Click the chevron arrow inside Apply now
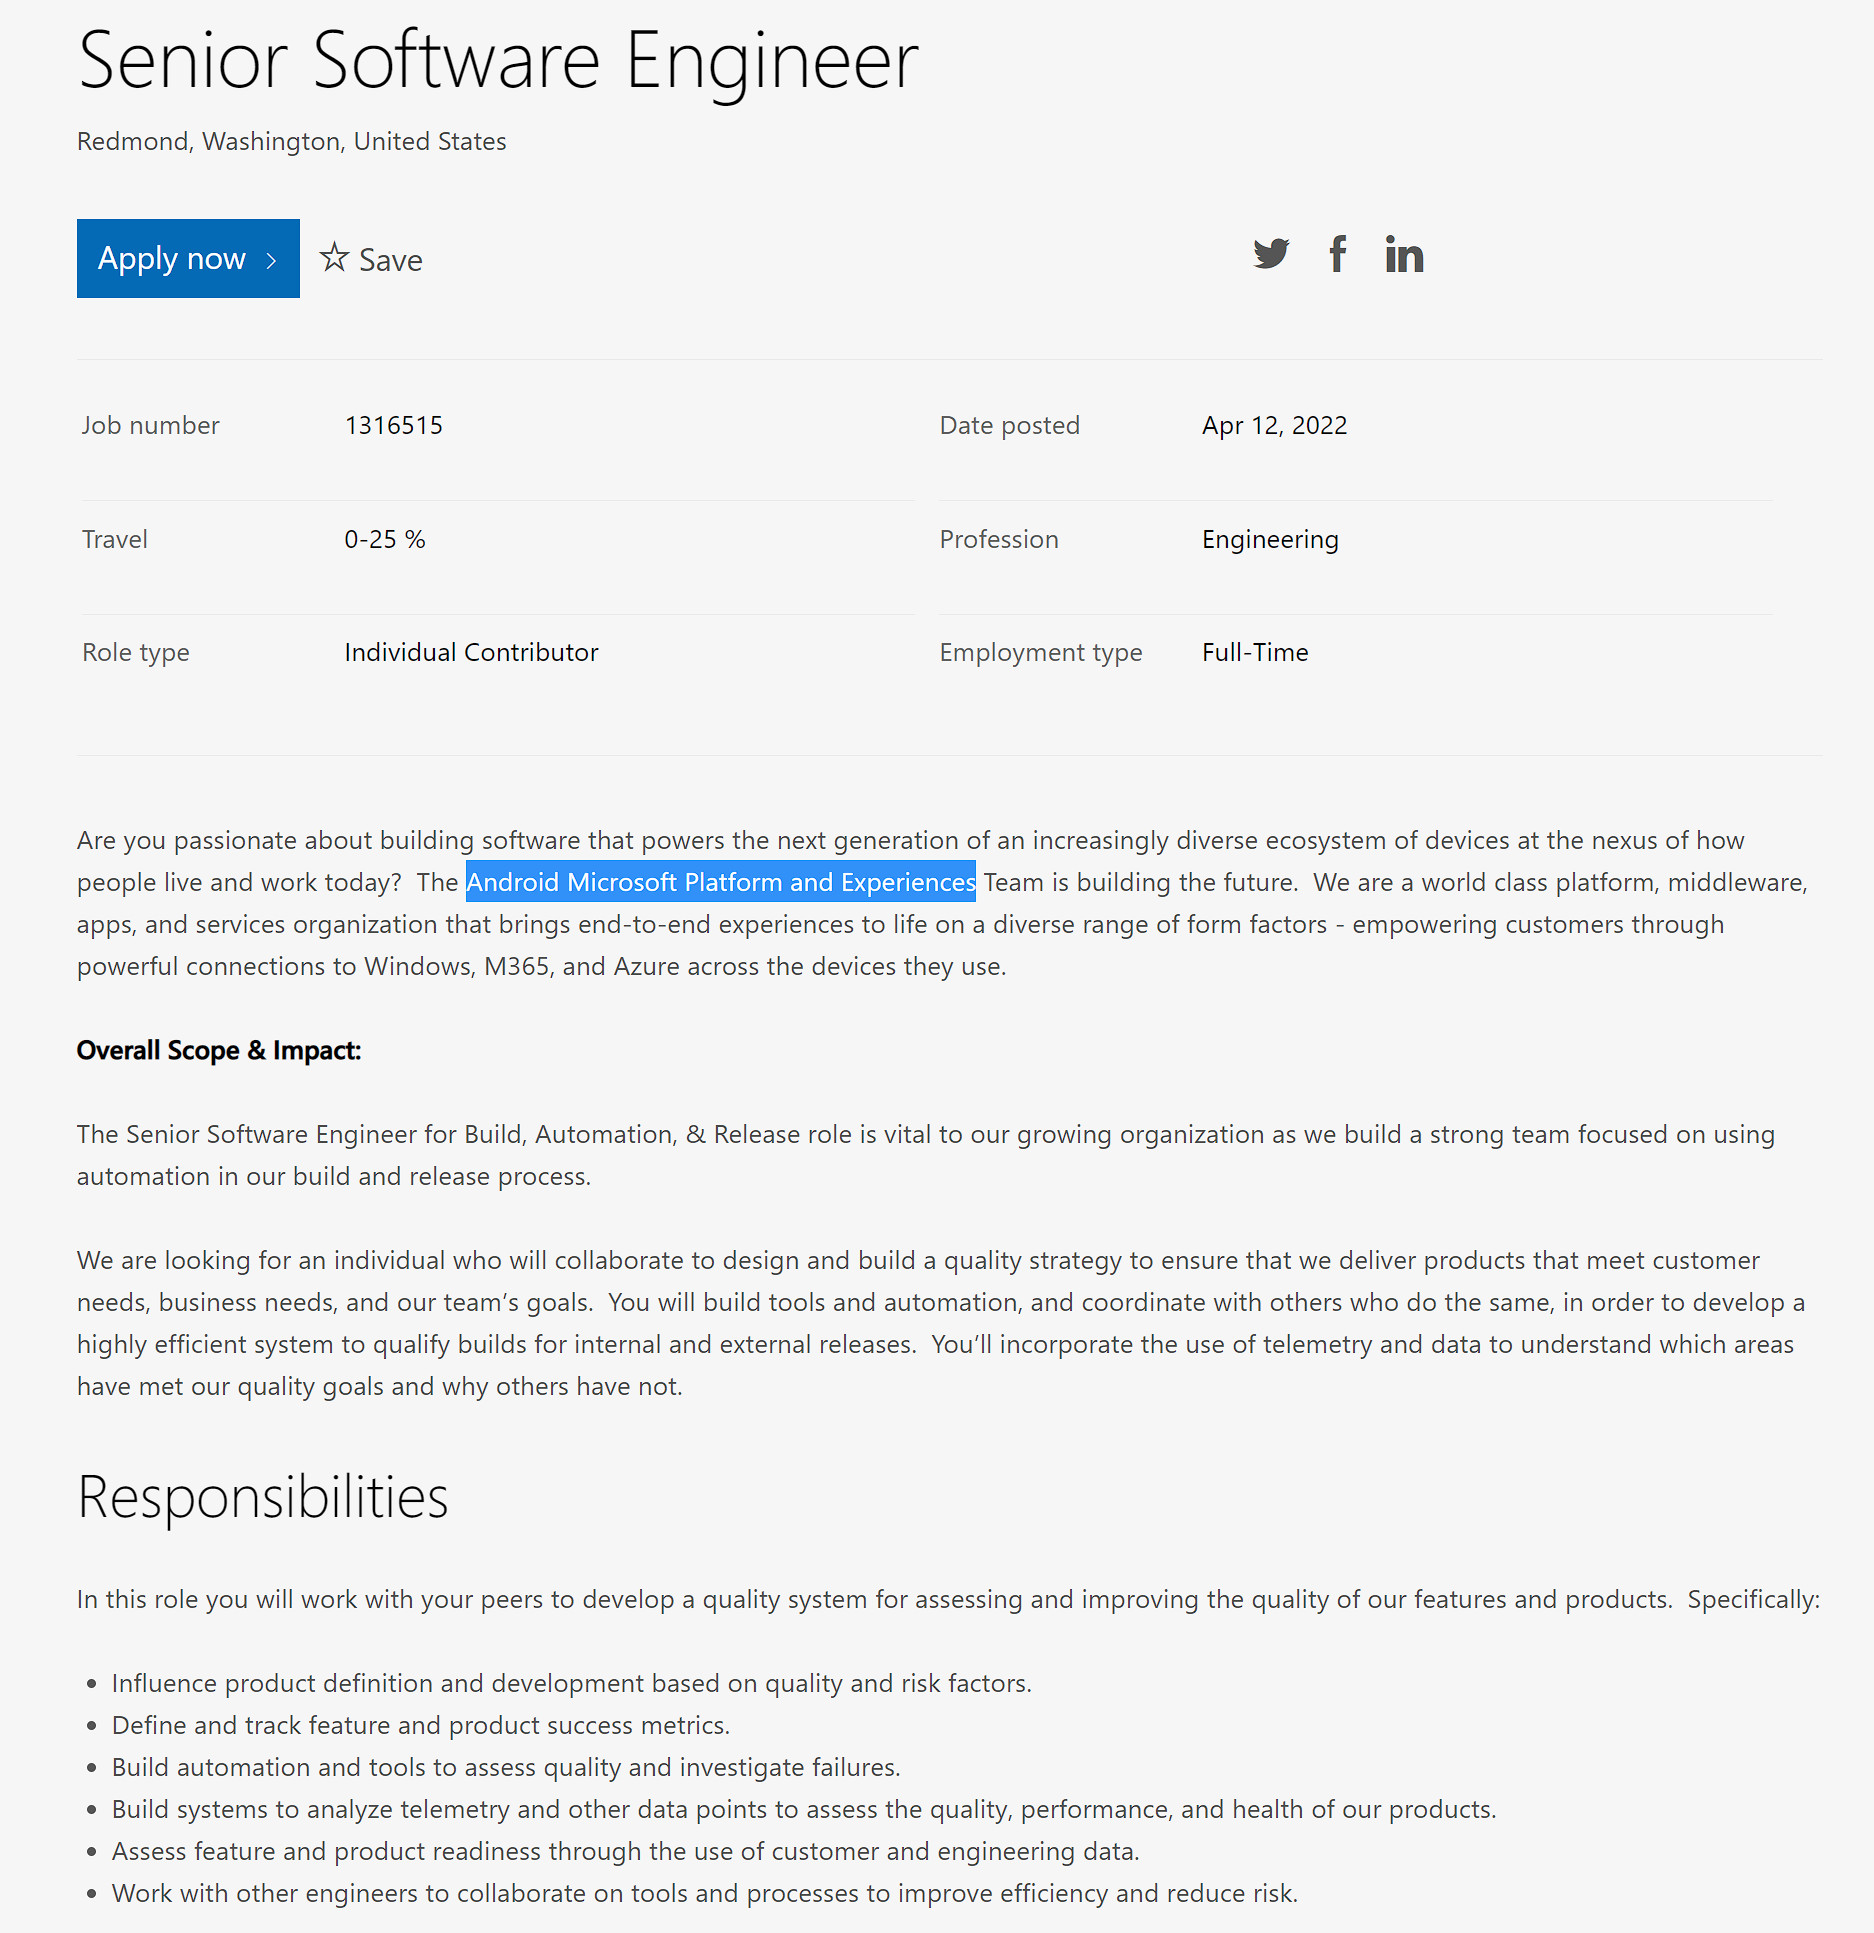 272,259
